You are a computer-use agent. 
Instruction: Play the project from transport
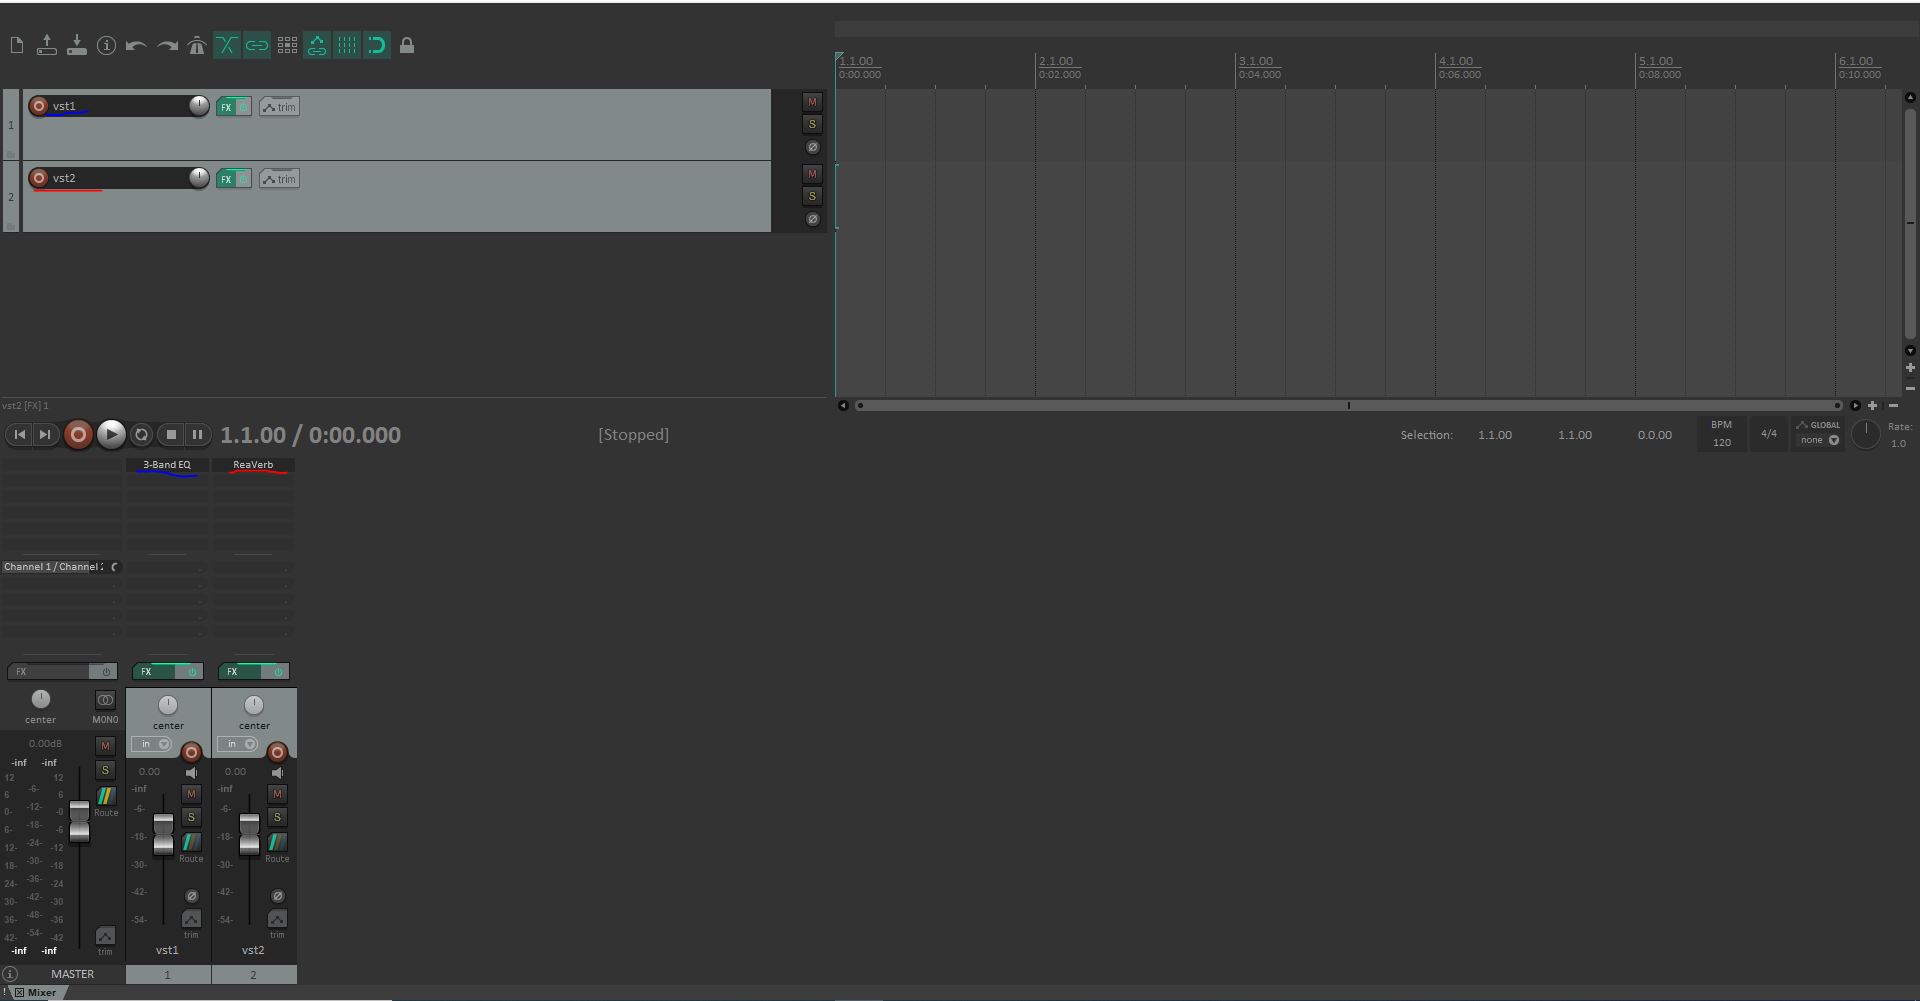coord(111,434)
